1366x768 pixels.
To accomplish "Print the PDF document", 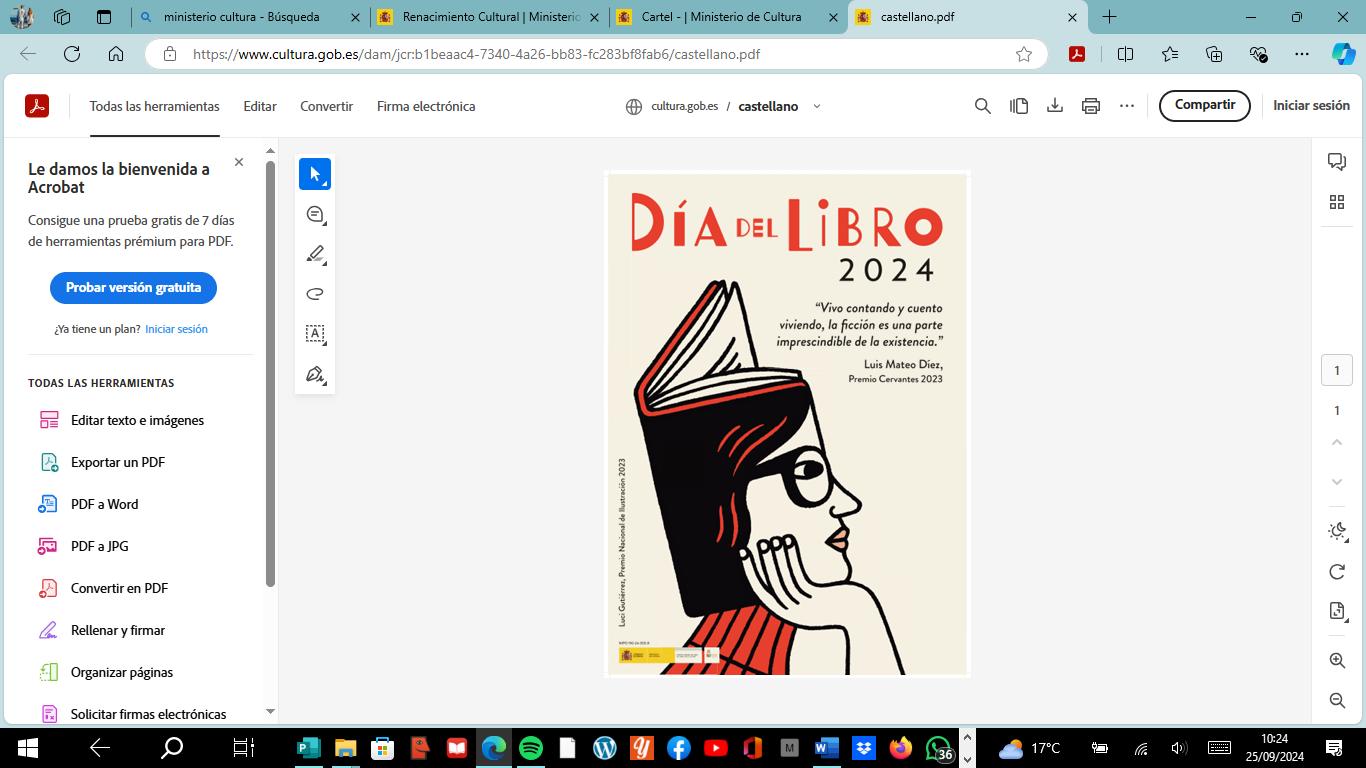I will pos(1091,106).
